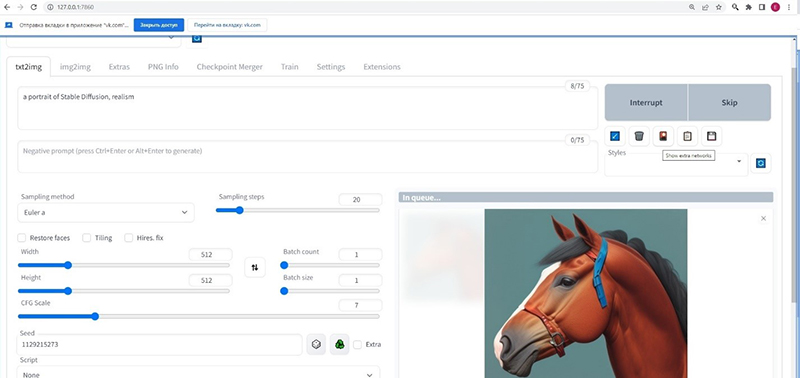The width and height of the screenshot is (800, 378).
Task: Click the Batch count value box
Action: [360, 254]
